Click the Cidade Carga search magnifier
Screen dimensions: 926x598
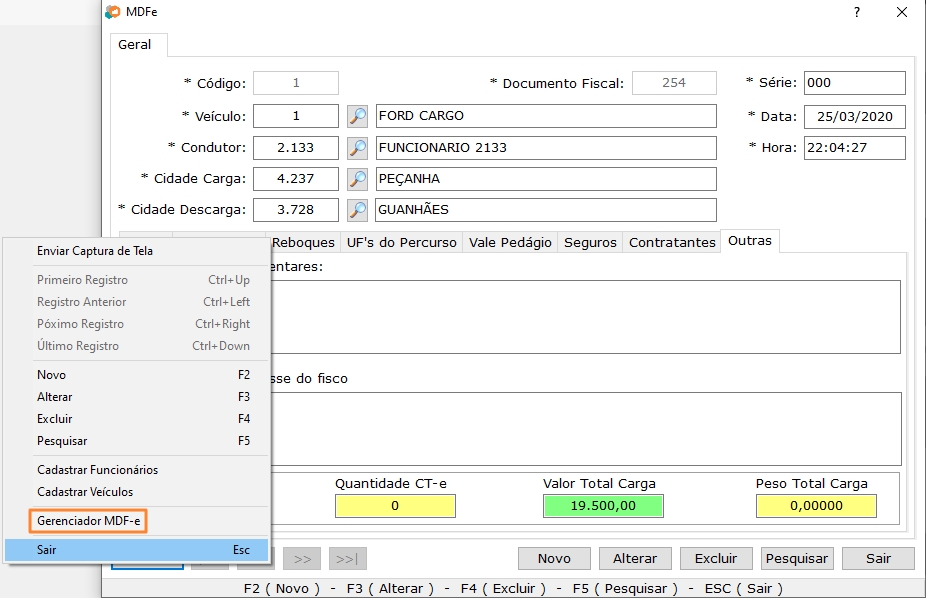[x=357, y=179]
